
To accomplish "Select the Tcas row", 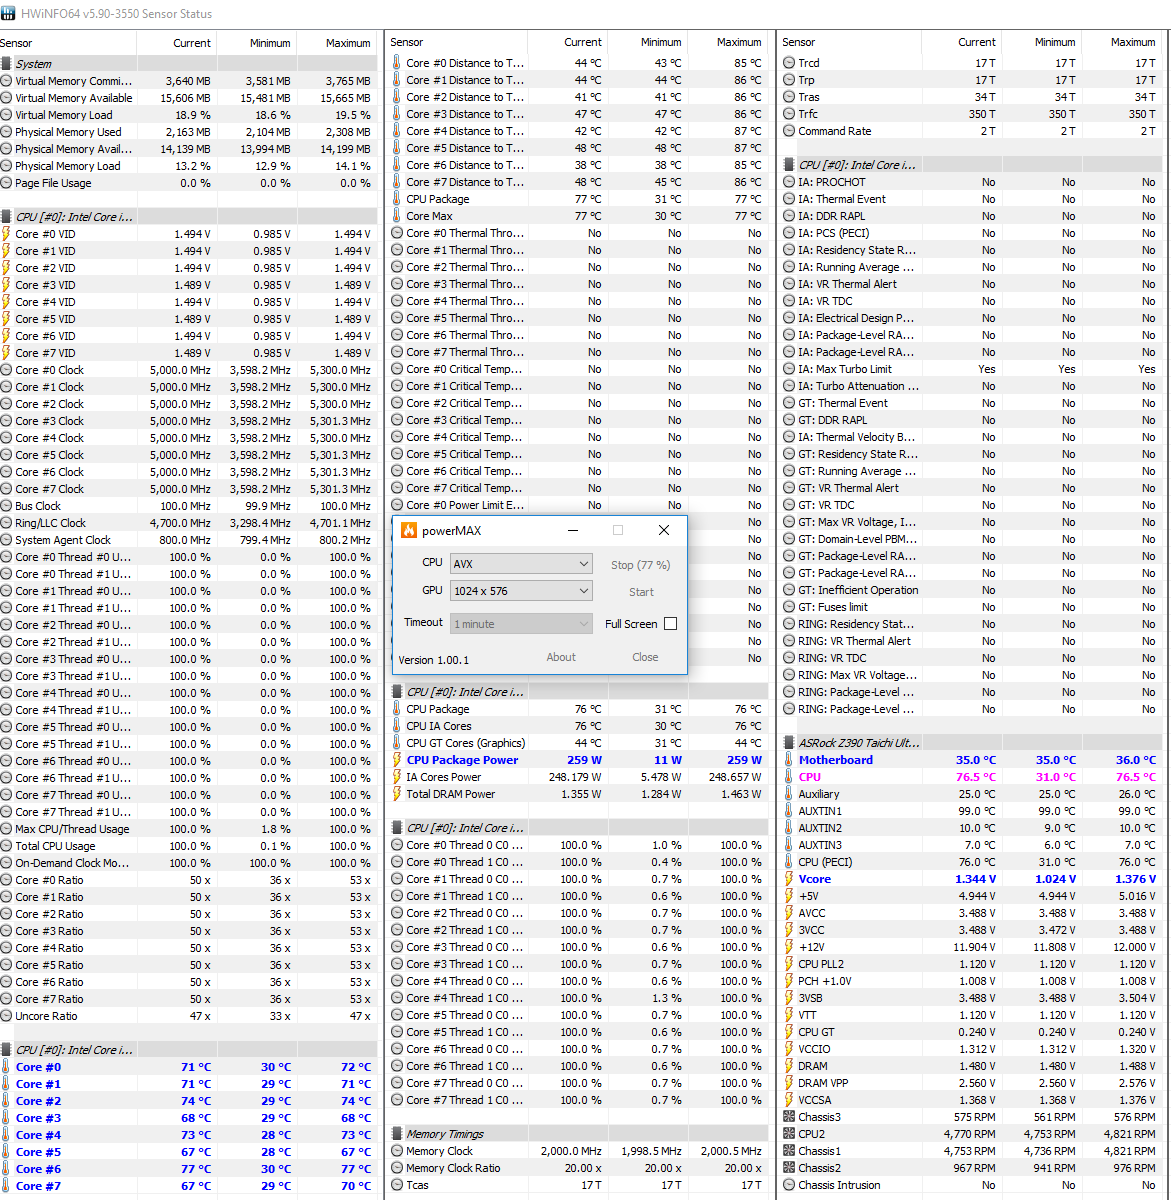I will coord(579,1185).
